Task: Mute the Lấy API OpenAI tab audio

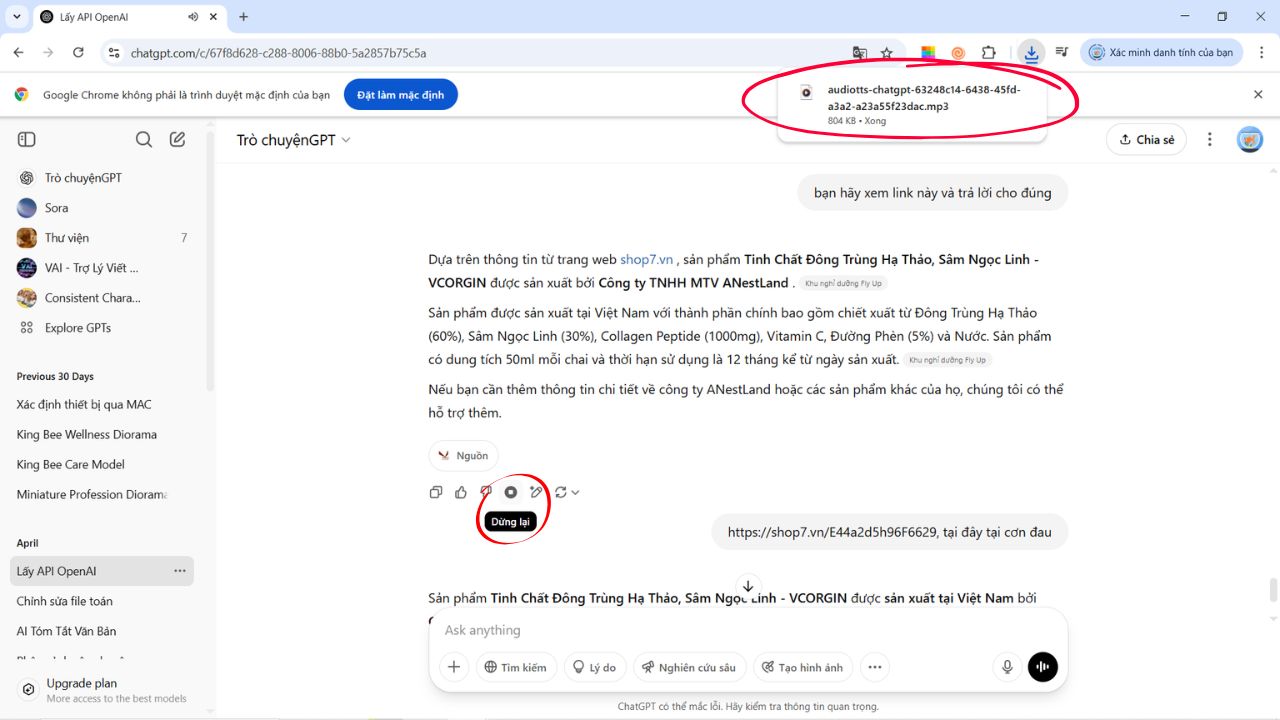Action: pyautogui.click(x=192, y=17)
